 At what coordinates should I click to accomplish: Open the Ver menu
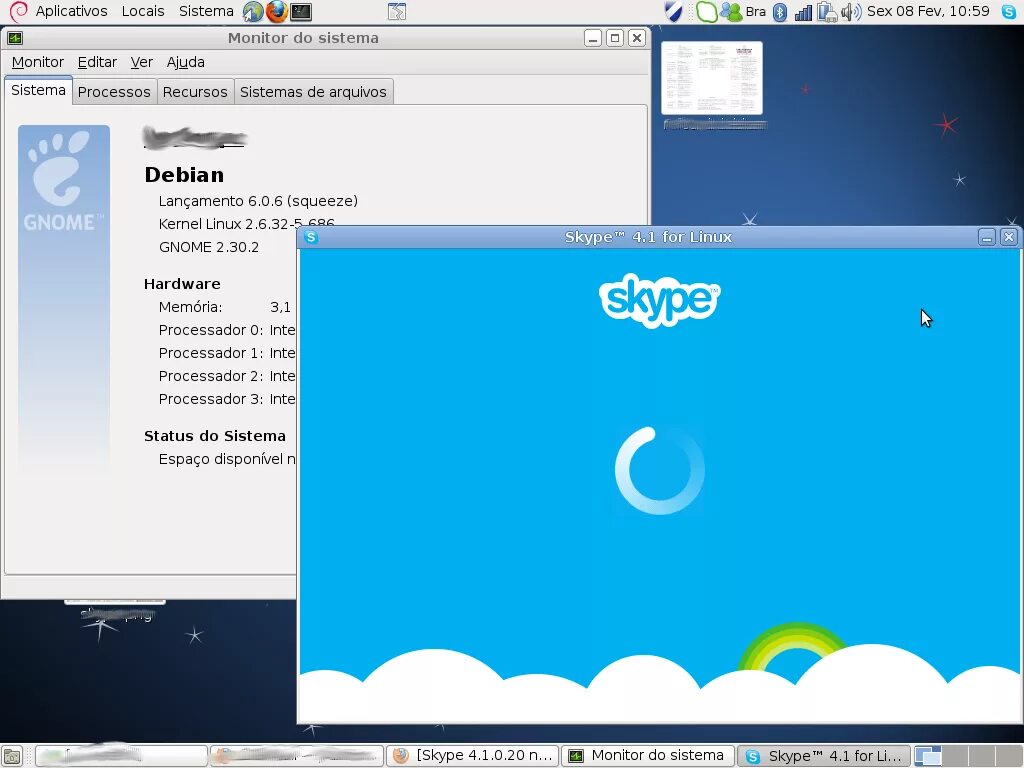pos(142,62)
